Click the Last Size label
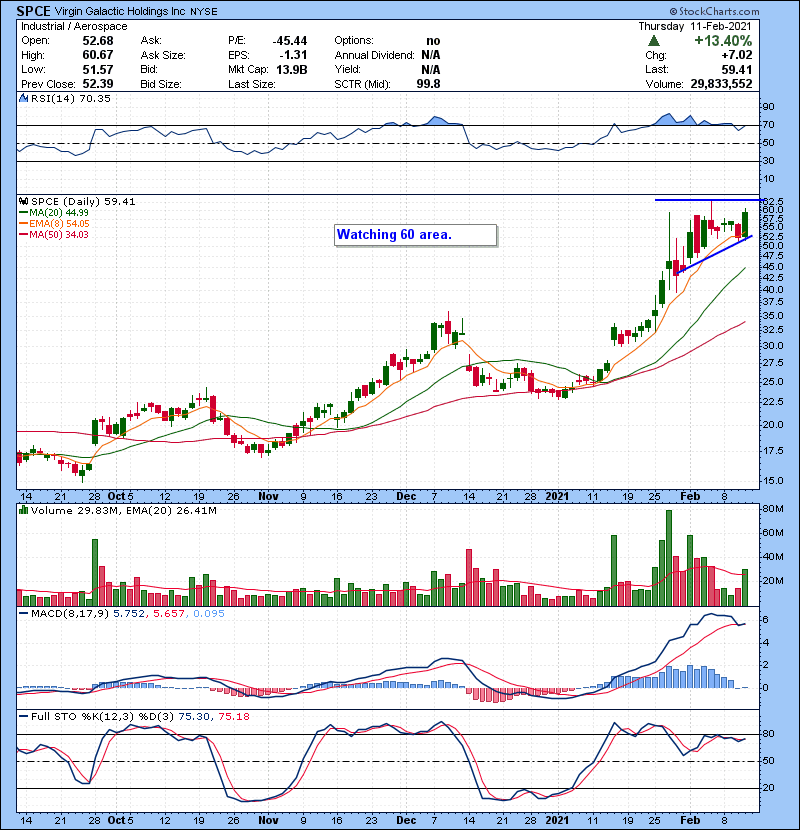The image size is (800, 830). tap(251, 84)
